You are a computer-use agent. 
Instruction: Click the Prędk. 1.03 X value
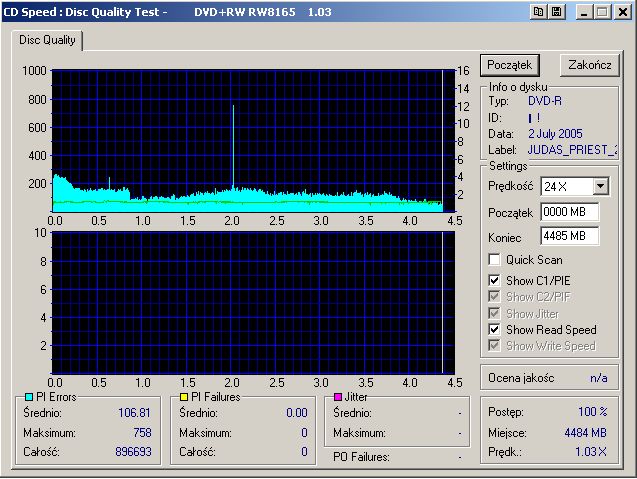pos(591,452)
